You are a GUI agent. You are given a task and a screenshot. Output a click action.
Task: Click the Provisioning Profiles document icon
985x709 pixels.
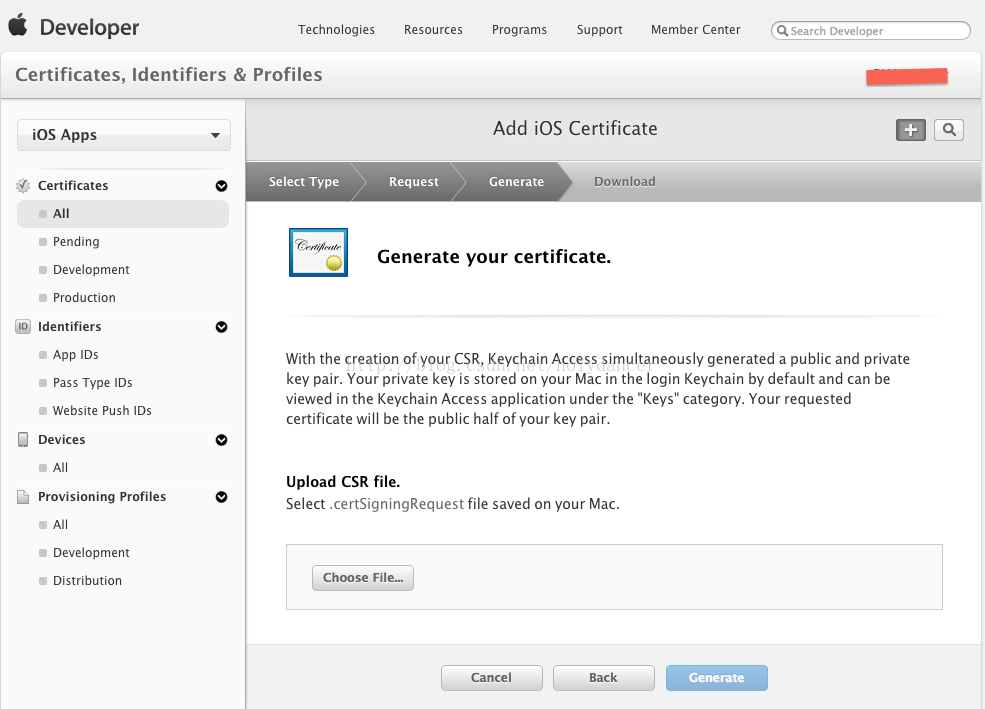pos(24,497)
